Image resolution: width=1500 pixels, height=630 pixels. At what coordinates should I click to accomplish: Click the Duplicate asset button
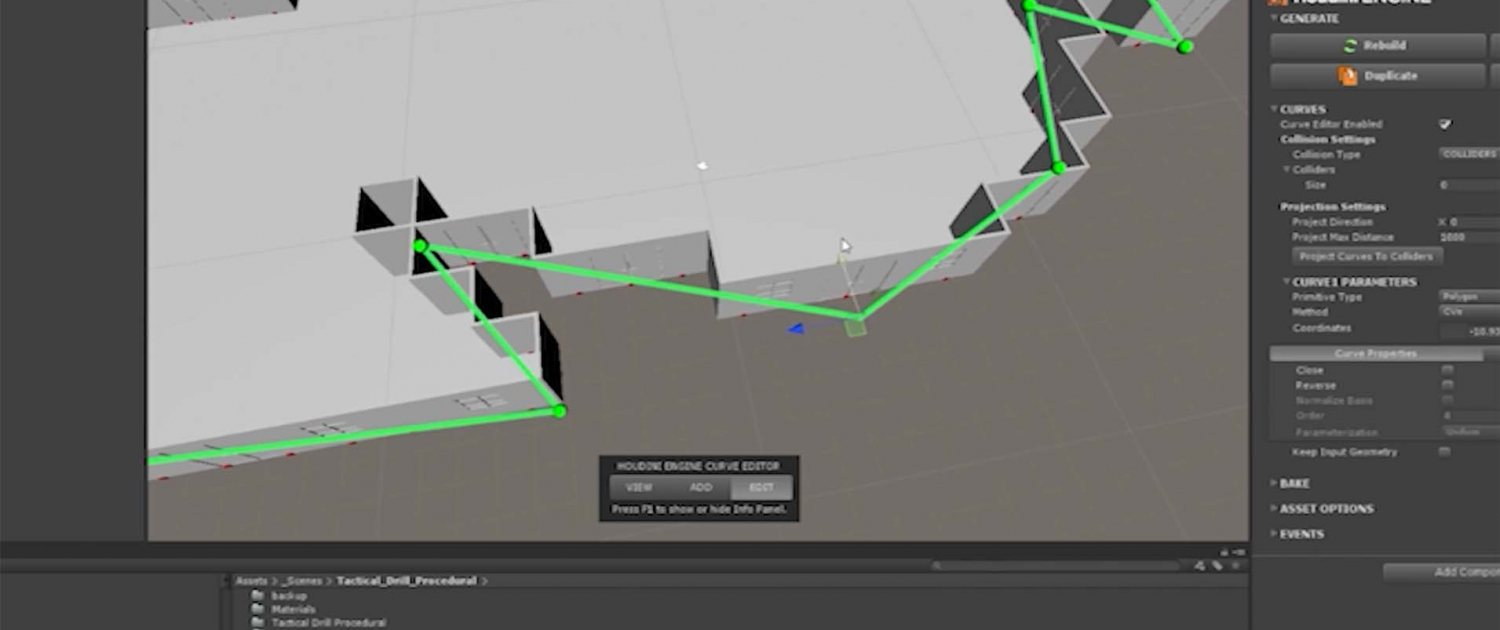point(1377,76)
